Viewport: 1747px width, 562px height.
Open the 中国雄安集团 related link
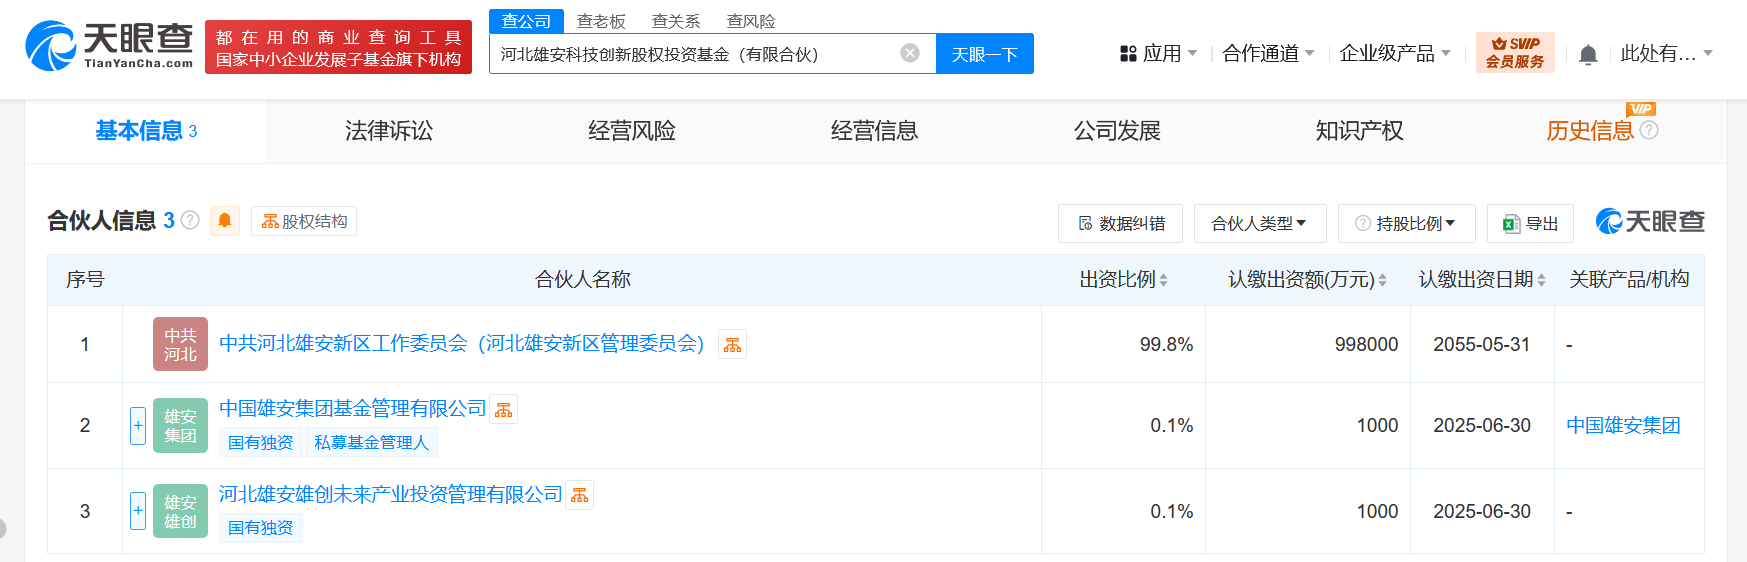click(x=1622, y=426)
